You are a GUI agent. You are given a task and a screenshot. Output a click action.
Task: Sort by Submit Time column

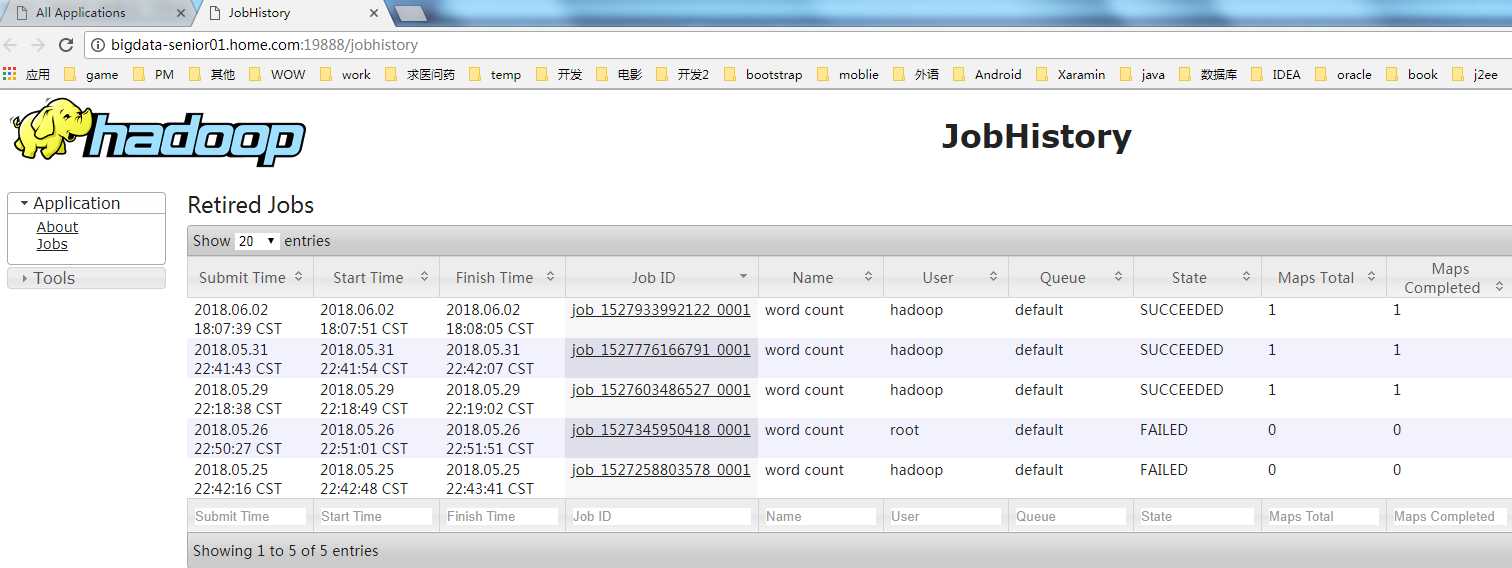click(250, 277)
